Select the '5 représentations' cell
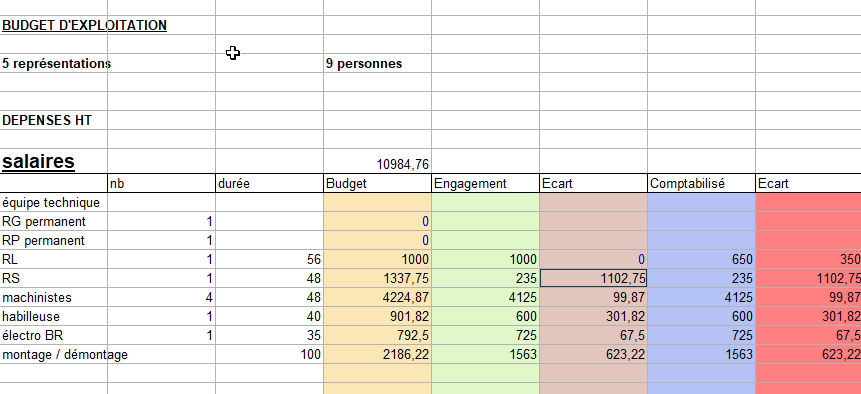 55,63
